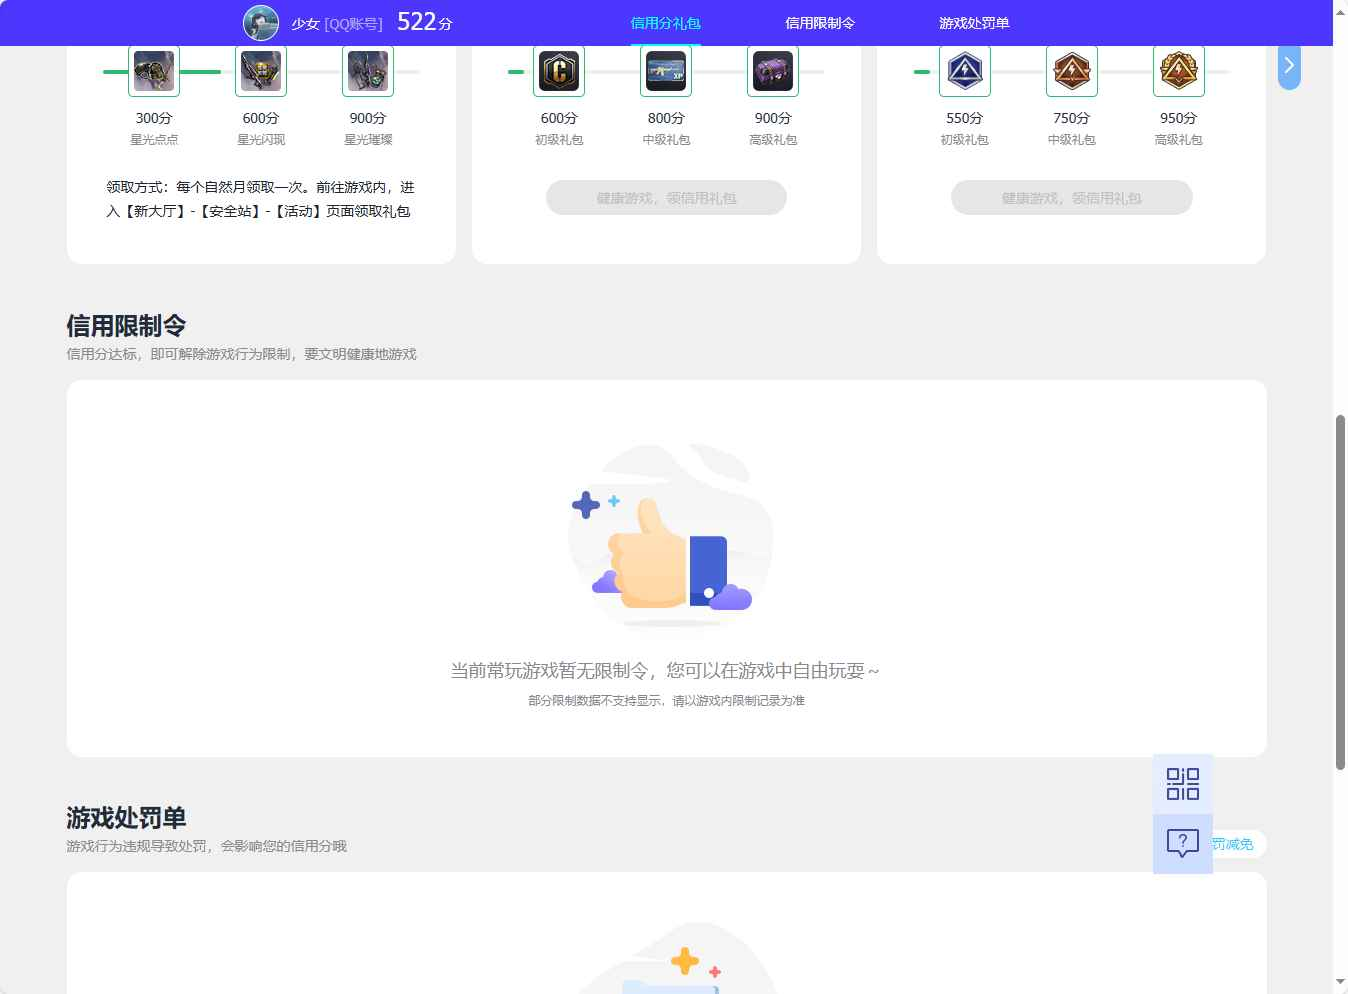This screenshot has width=1348, height=994.
Task: Click the 信用限制令 section heading
Action: point(126,326)
